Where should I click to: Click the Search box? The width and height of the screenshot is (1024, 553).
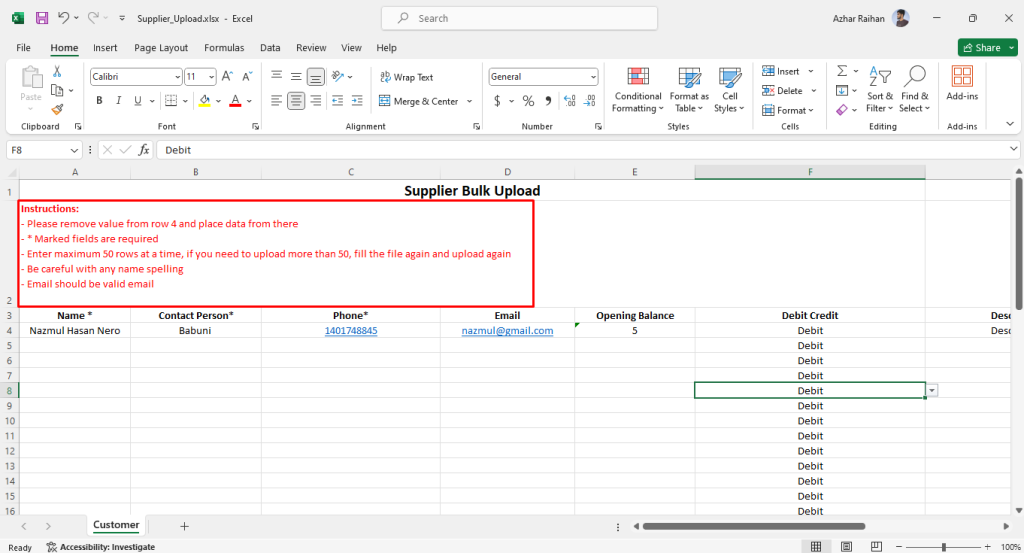[x=519, y=18]
